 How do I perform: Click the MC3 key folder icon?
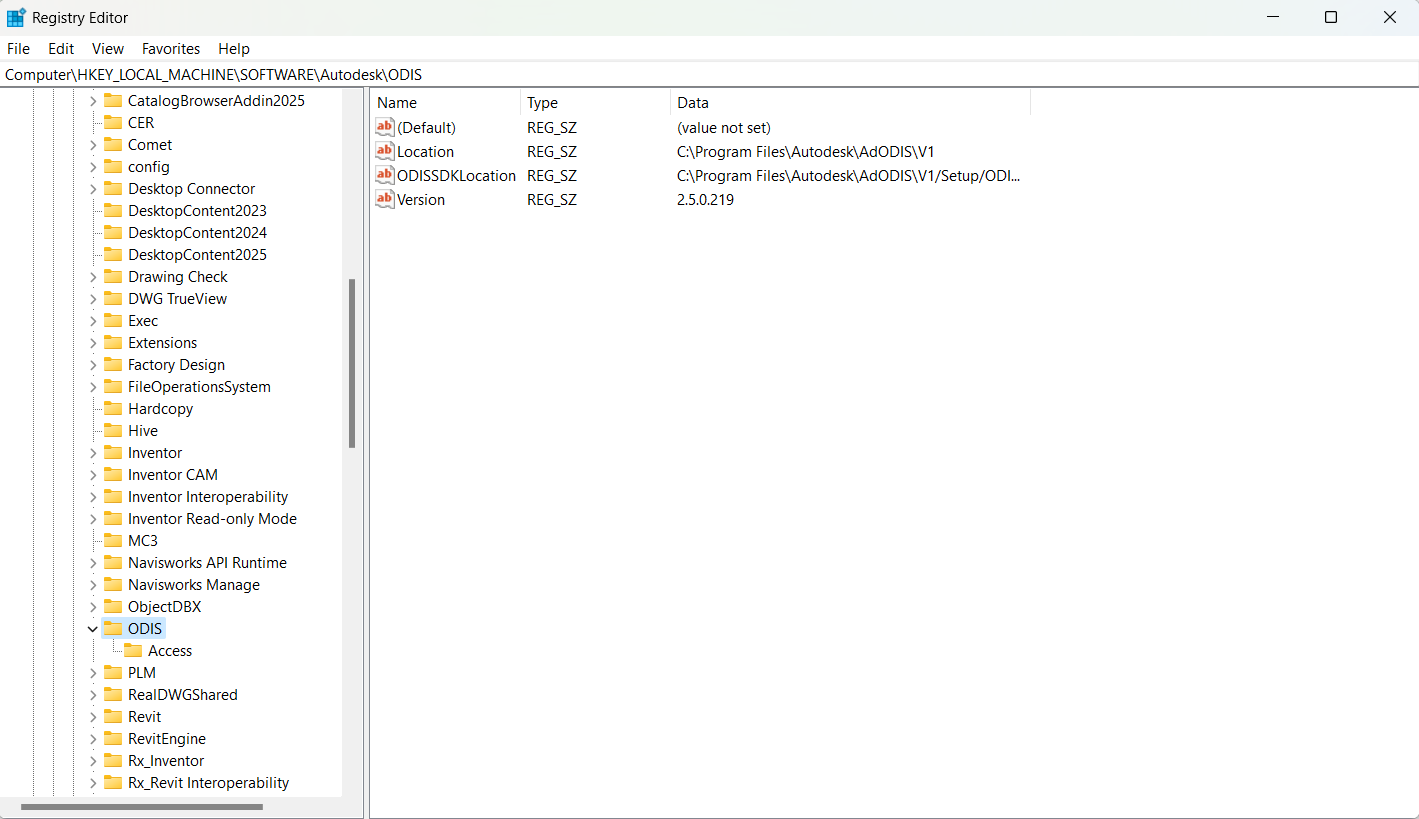[x=113, y=541]
